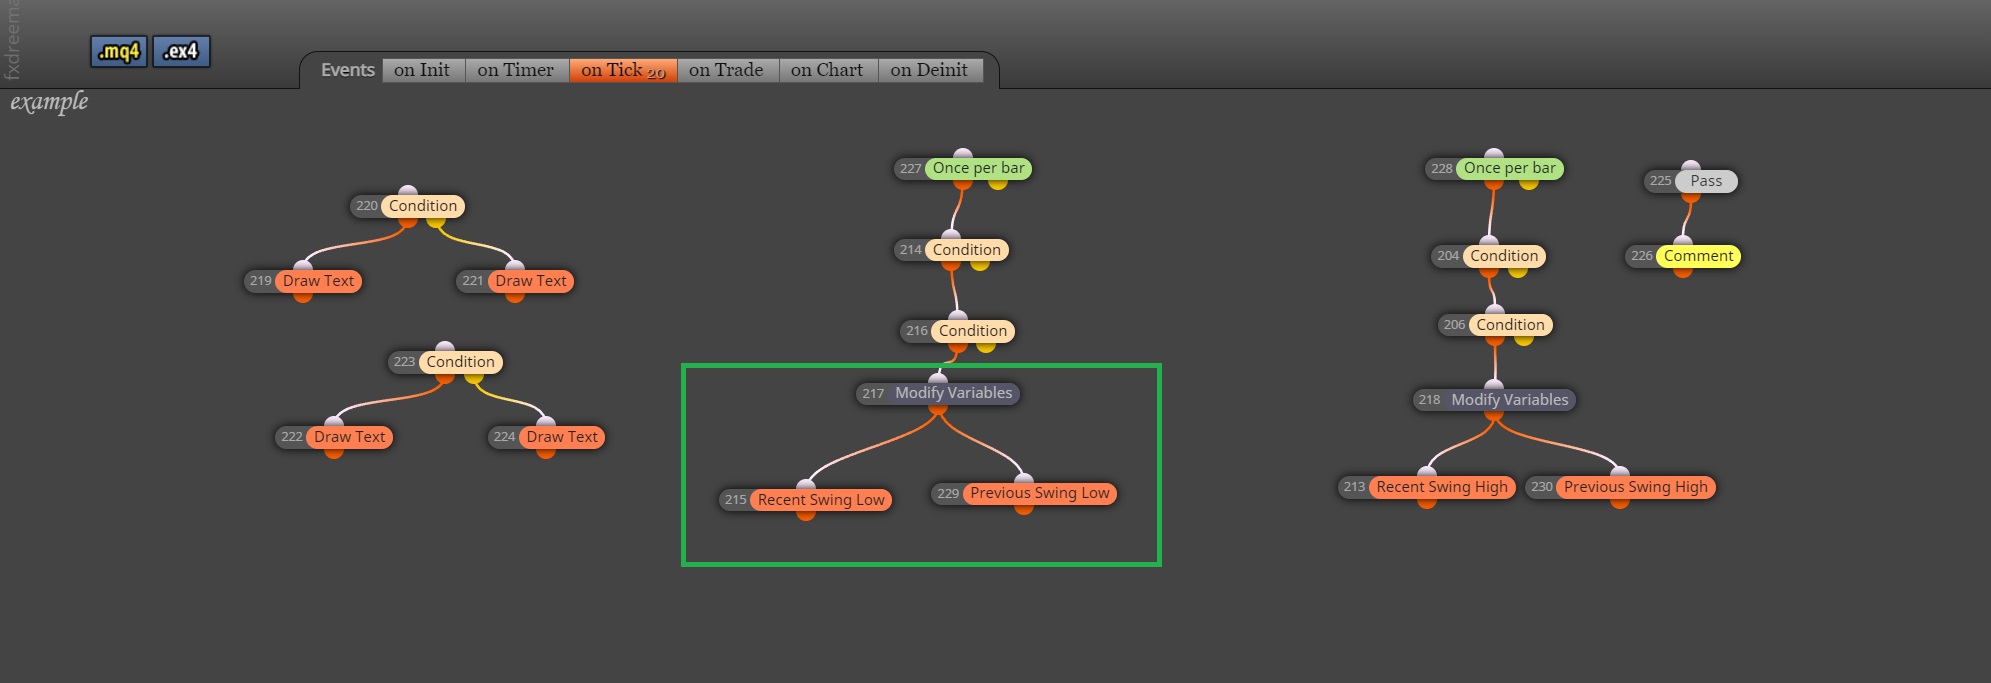Switch to the on Init tab
This screenshot has height=683, width=1991.
point(423,70)
